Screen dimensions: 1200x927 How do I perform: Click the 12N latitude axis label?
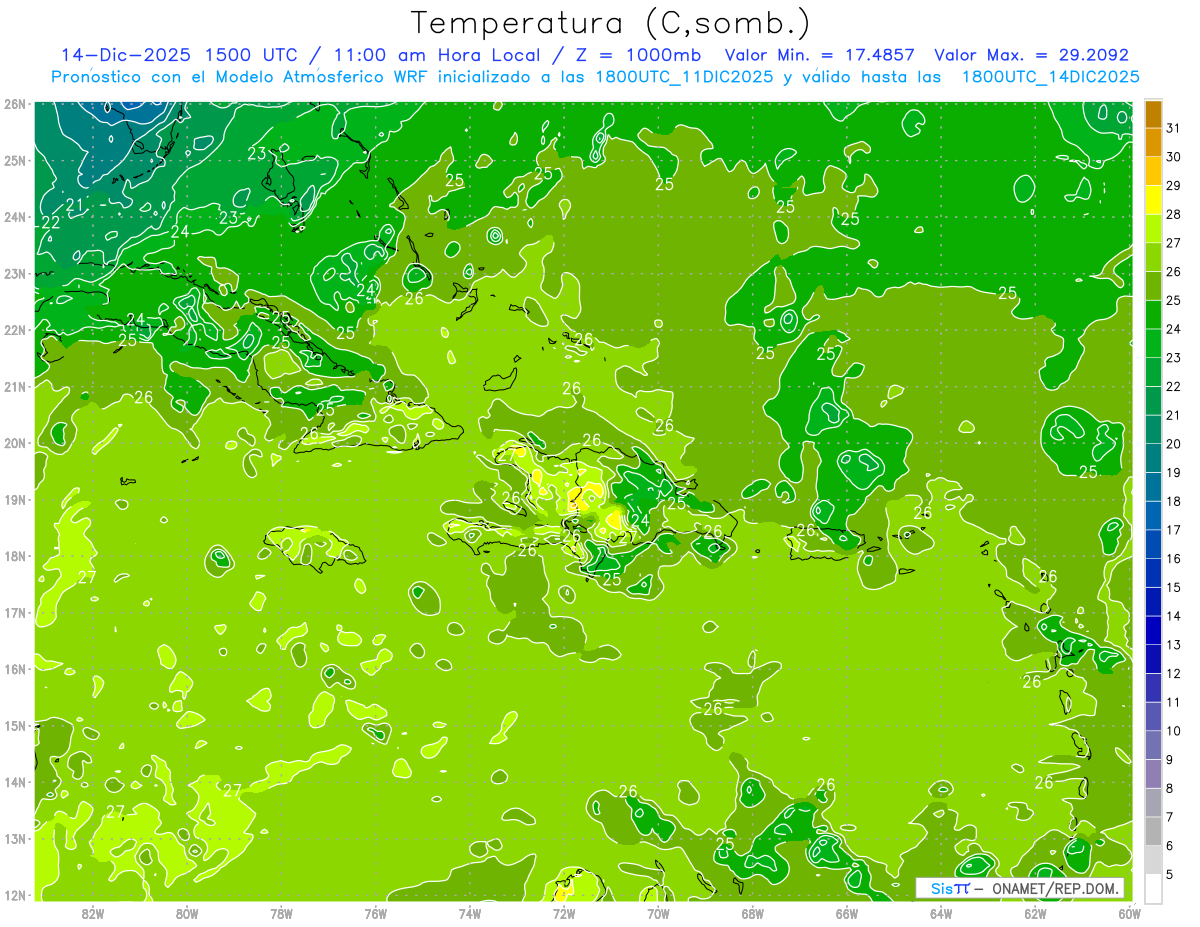pyautogui.click(x=15, y=895)
